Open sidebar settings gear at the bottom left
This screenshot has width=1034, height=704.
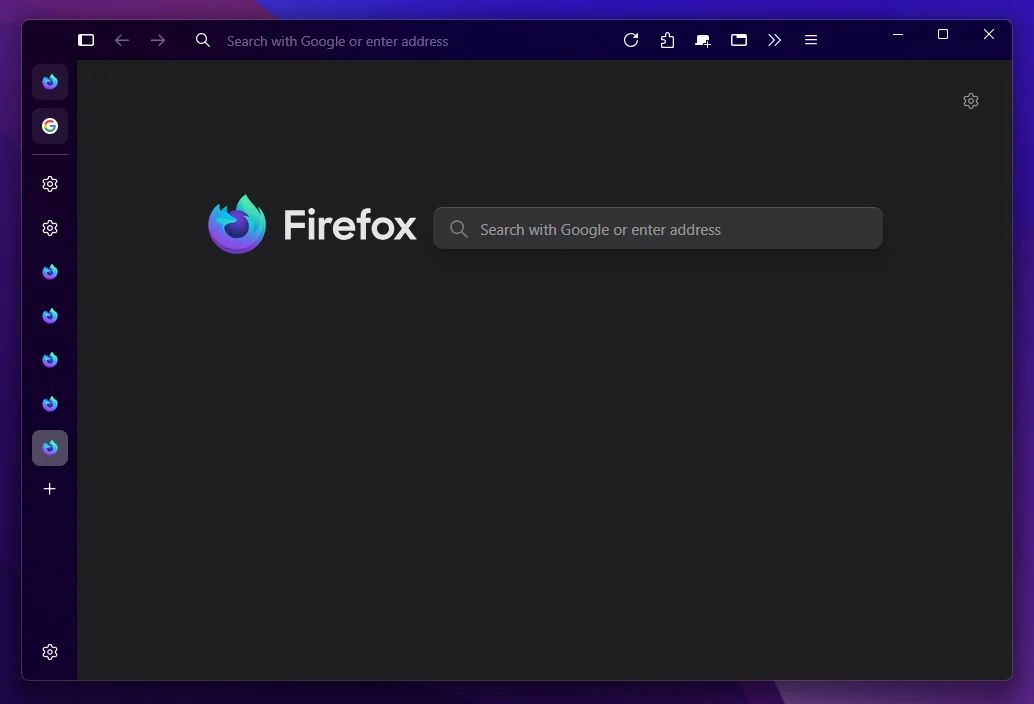point(50,652)
